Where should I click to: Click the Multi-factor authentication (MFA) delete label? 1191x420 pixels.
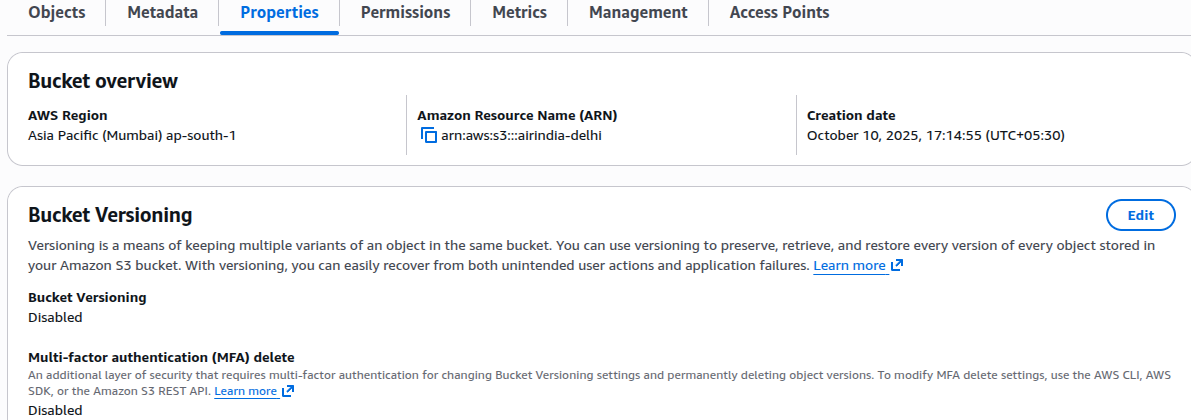(161, 357)
